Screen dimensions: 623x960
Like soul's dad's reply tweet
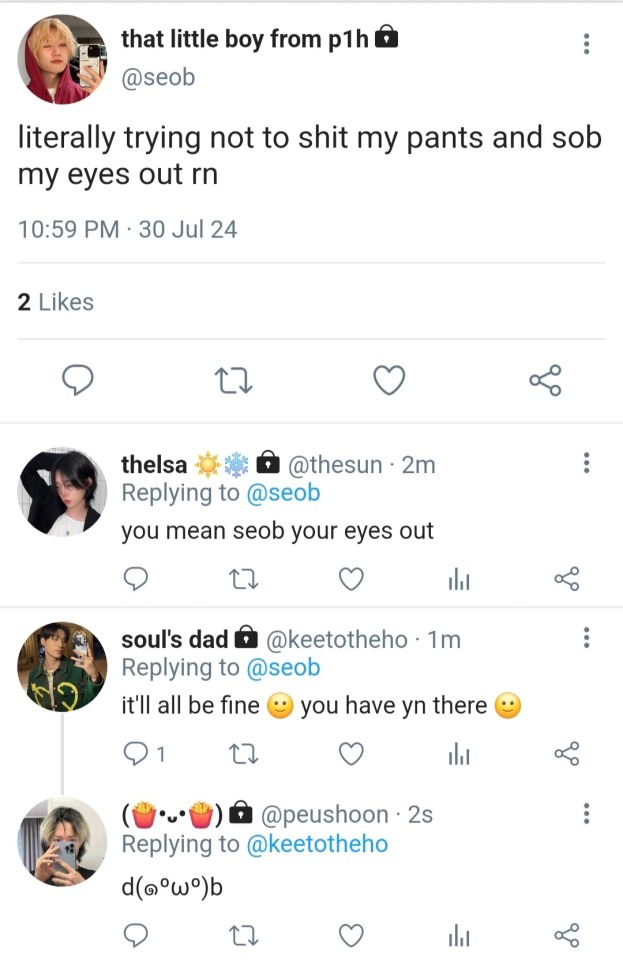coord(350,754)
